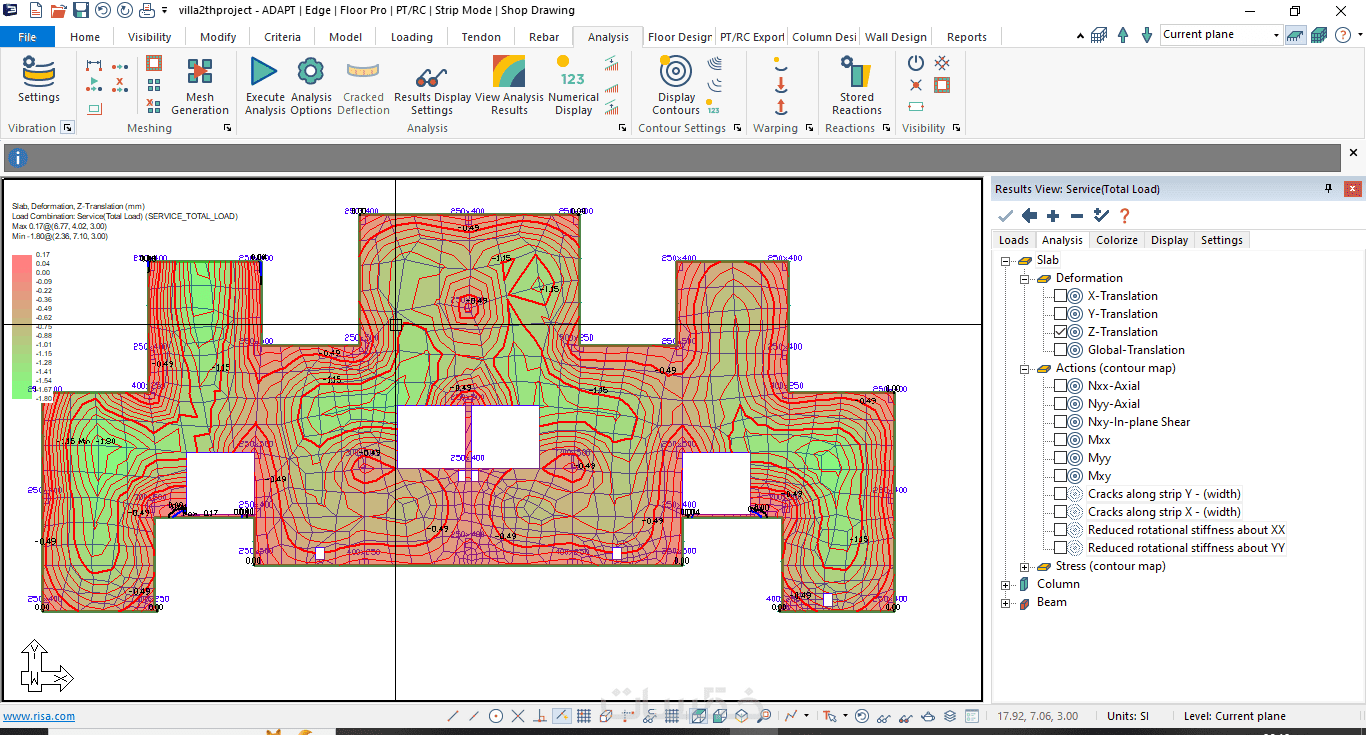1366x735 pixels.
Task: Click the upward warping arrow icon
Action: click(x=781, y=107)
